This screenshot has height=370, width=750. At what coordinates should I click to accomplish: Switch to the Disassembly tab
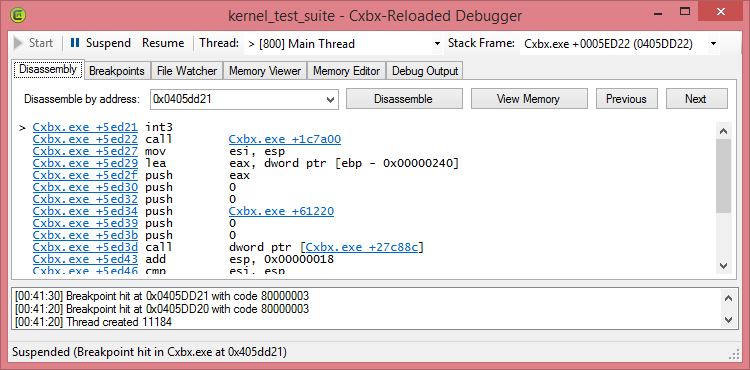(48, 70)
